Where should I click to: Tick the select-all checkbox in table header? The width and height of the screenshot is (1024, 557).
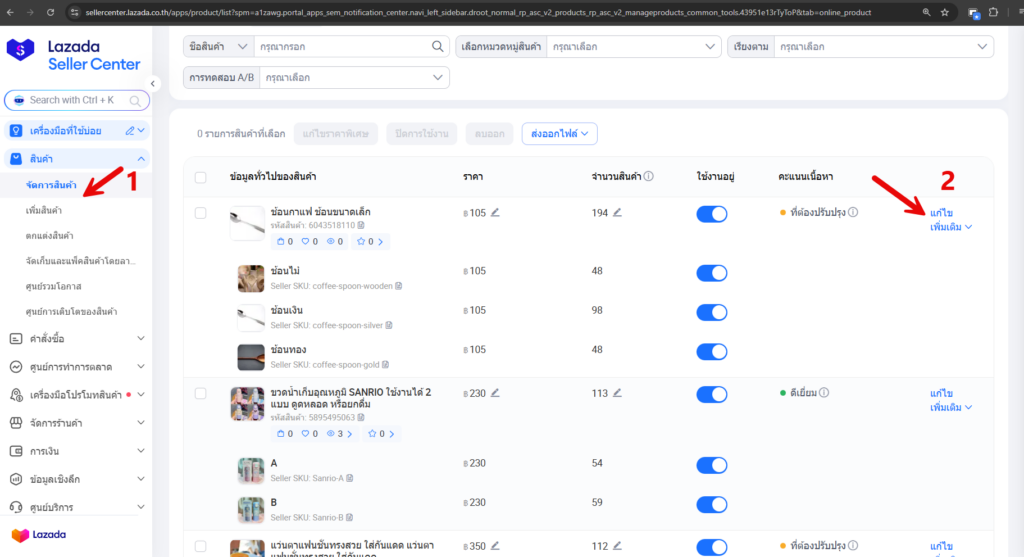201,177
